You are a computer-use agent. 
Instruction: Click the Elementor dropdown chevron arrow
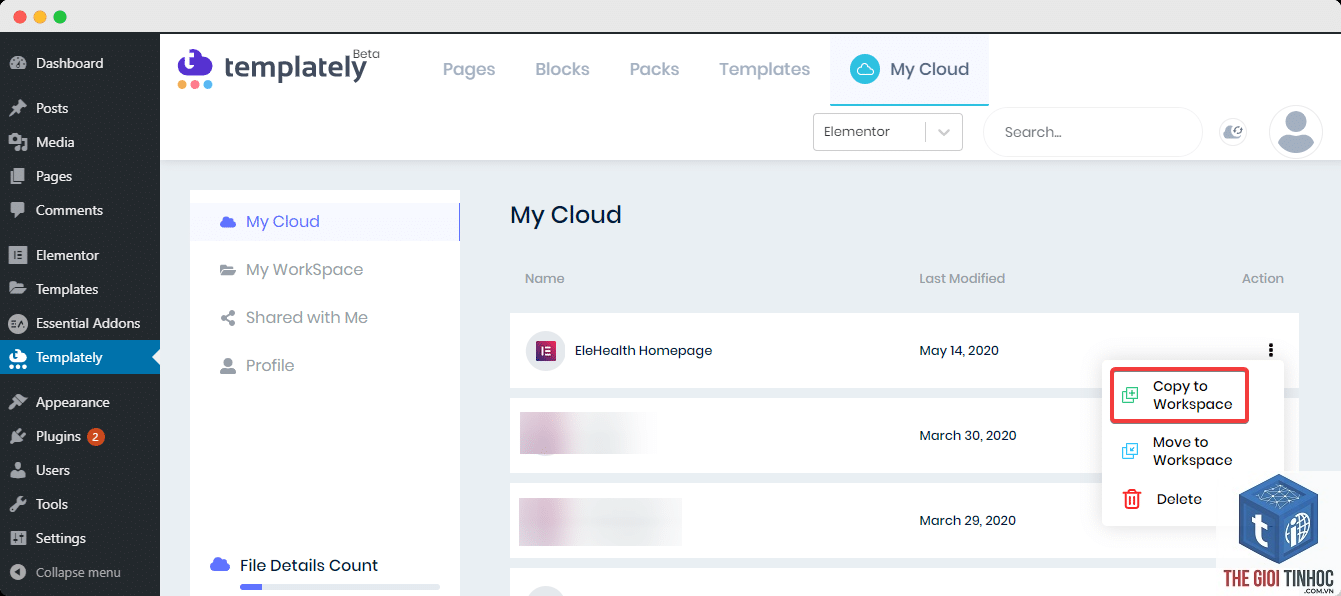(x=944, y=132)
